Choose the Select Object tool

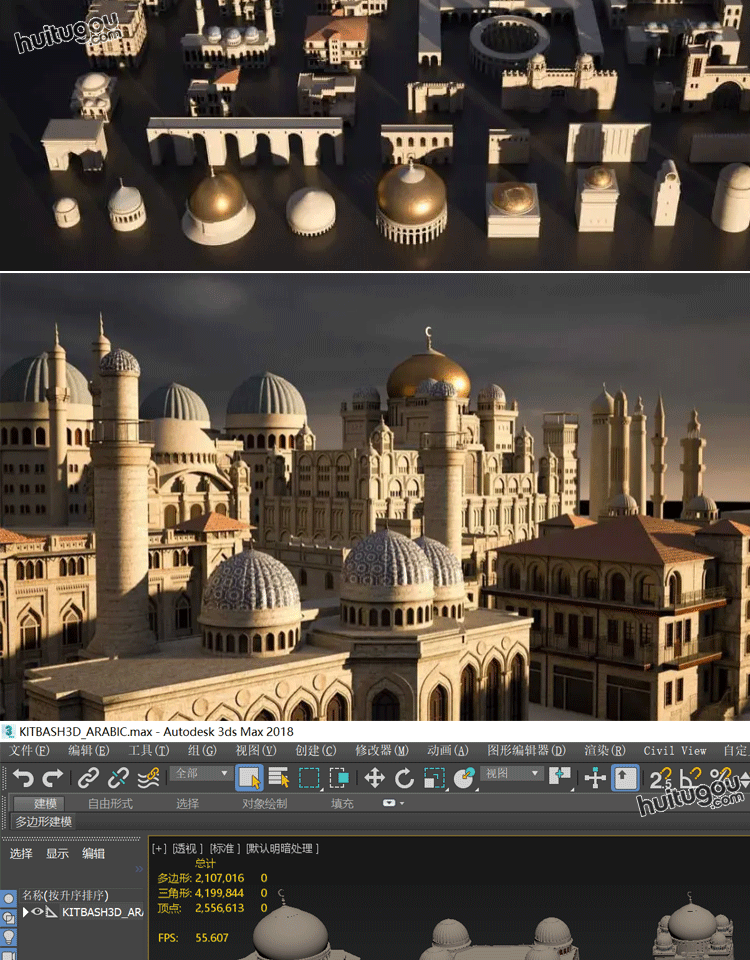250,777
